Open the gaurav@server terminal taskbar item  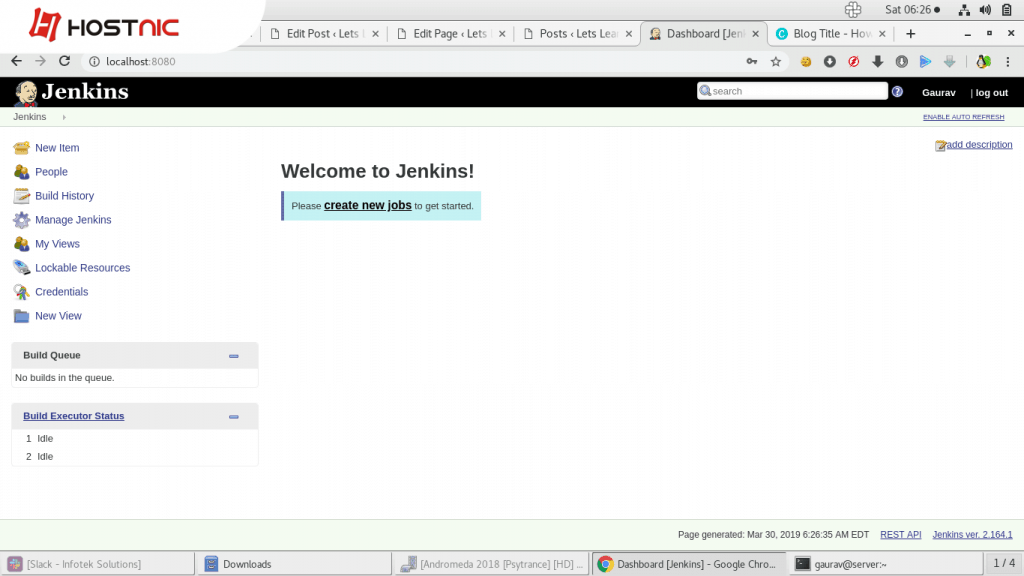pyautogui.click(x=885, y=564)
